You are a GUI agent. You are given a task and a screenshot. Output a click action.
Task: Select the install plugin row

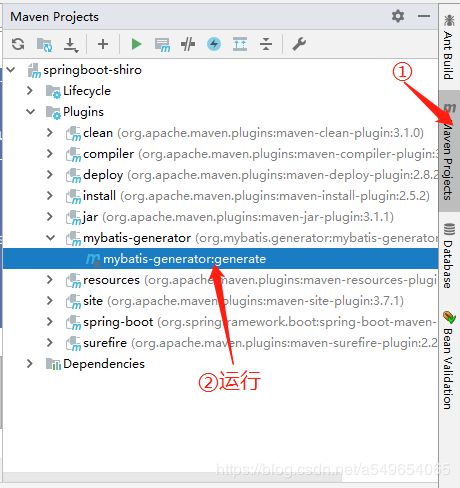(221, 196)
